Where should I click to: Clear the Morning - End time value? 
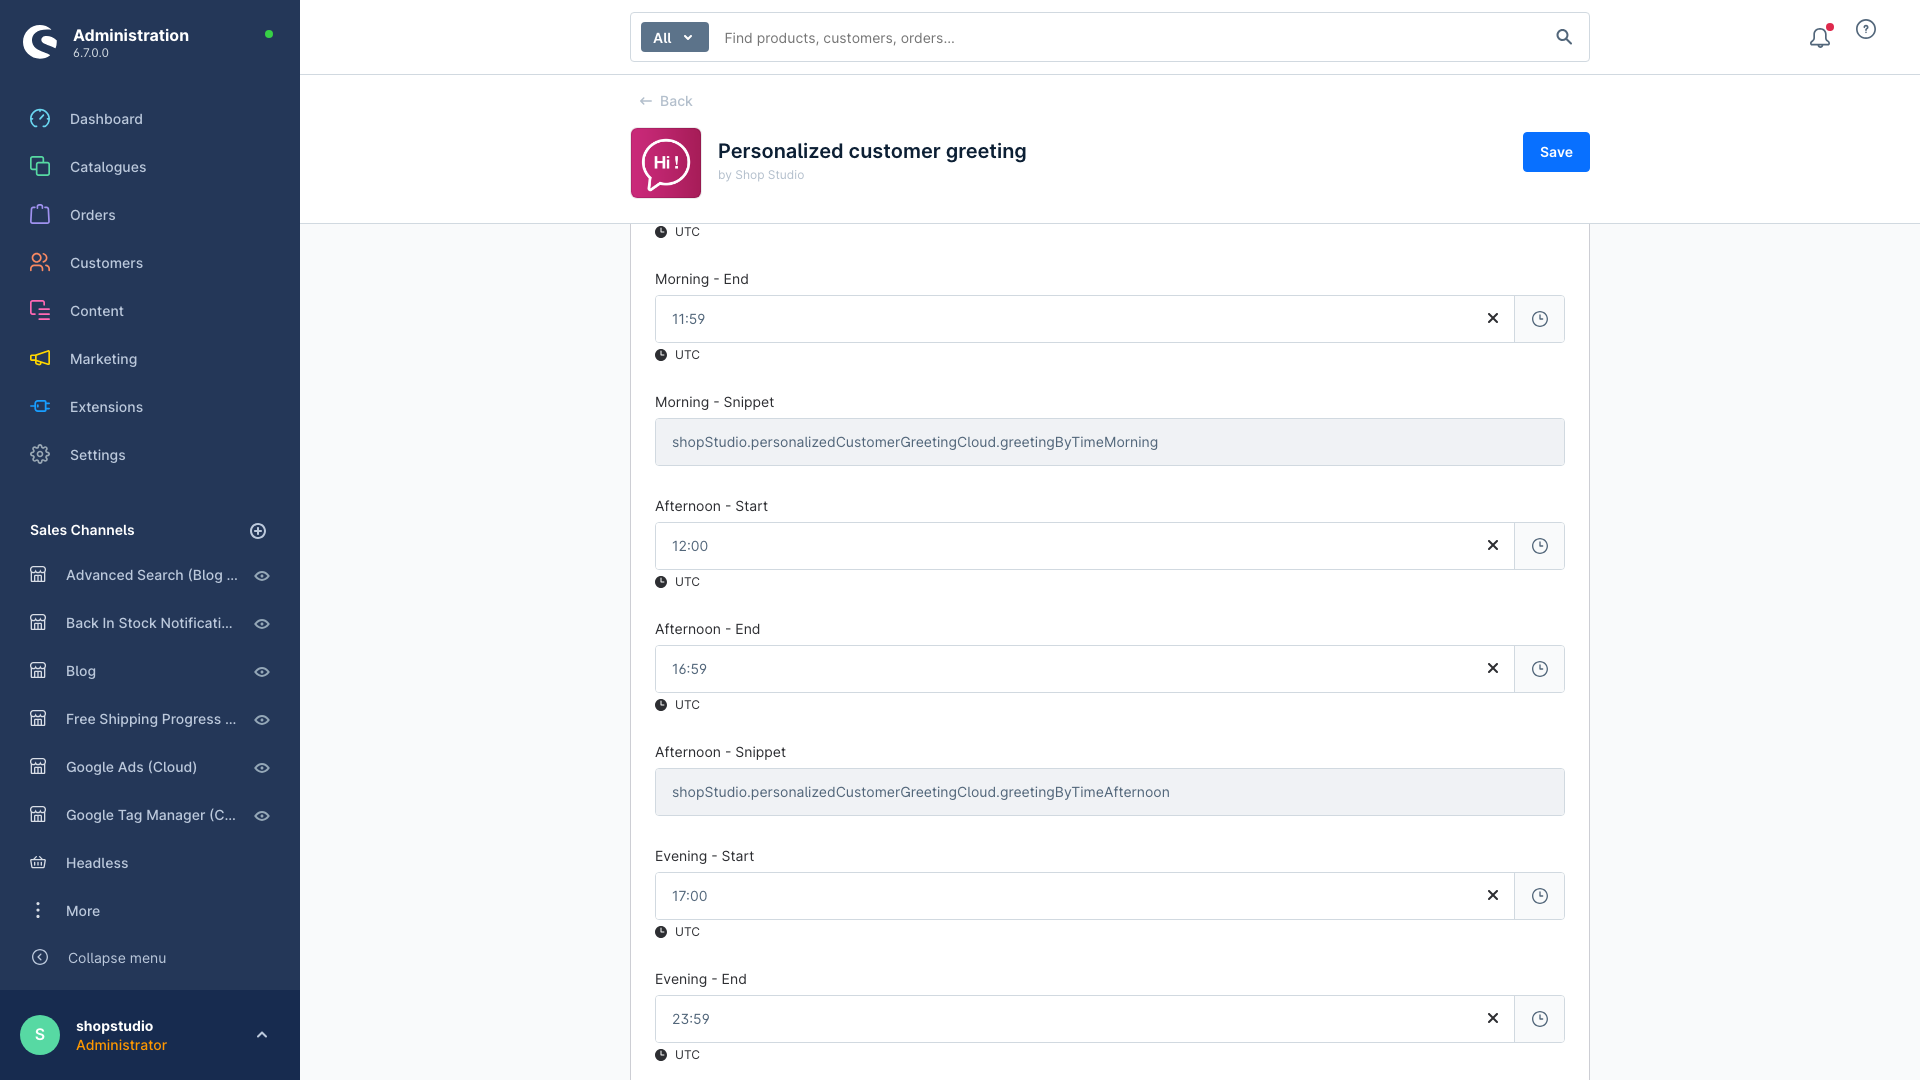(1493, 318)
